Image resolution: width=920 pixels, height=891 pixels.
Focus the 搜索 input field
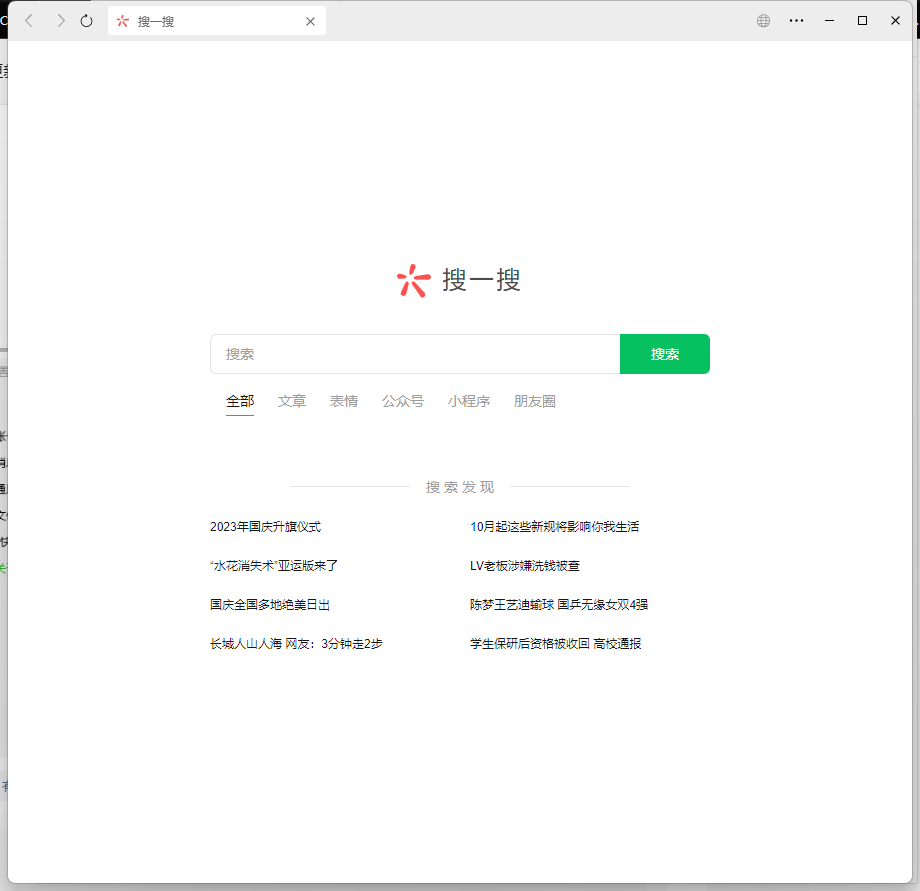tap(415, 354)
